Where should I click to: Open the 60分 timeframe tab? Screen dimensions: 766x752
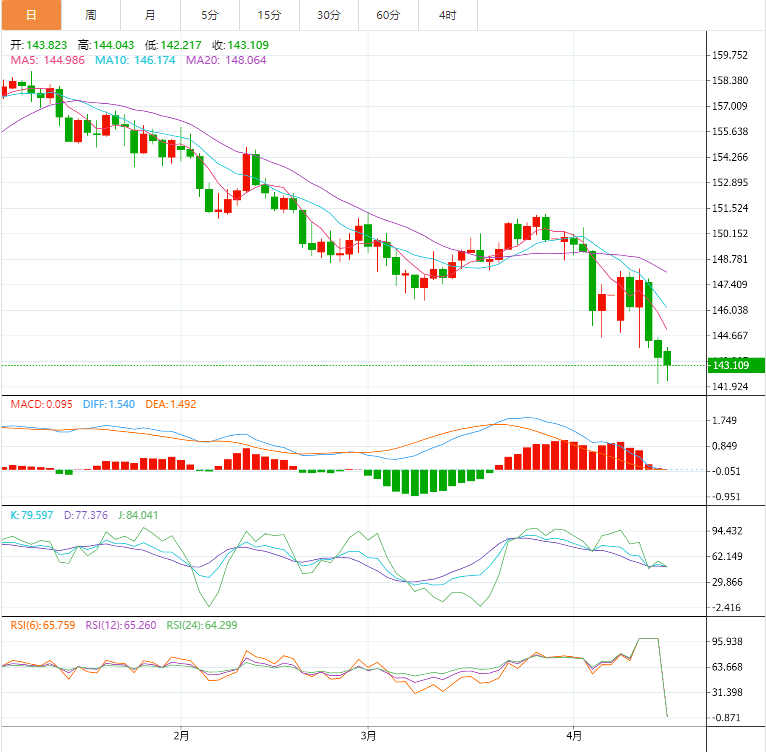(388, 15)
